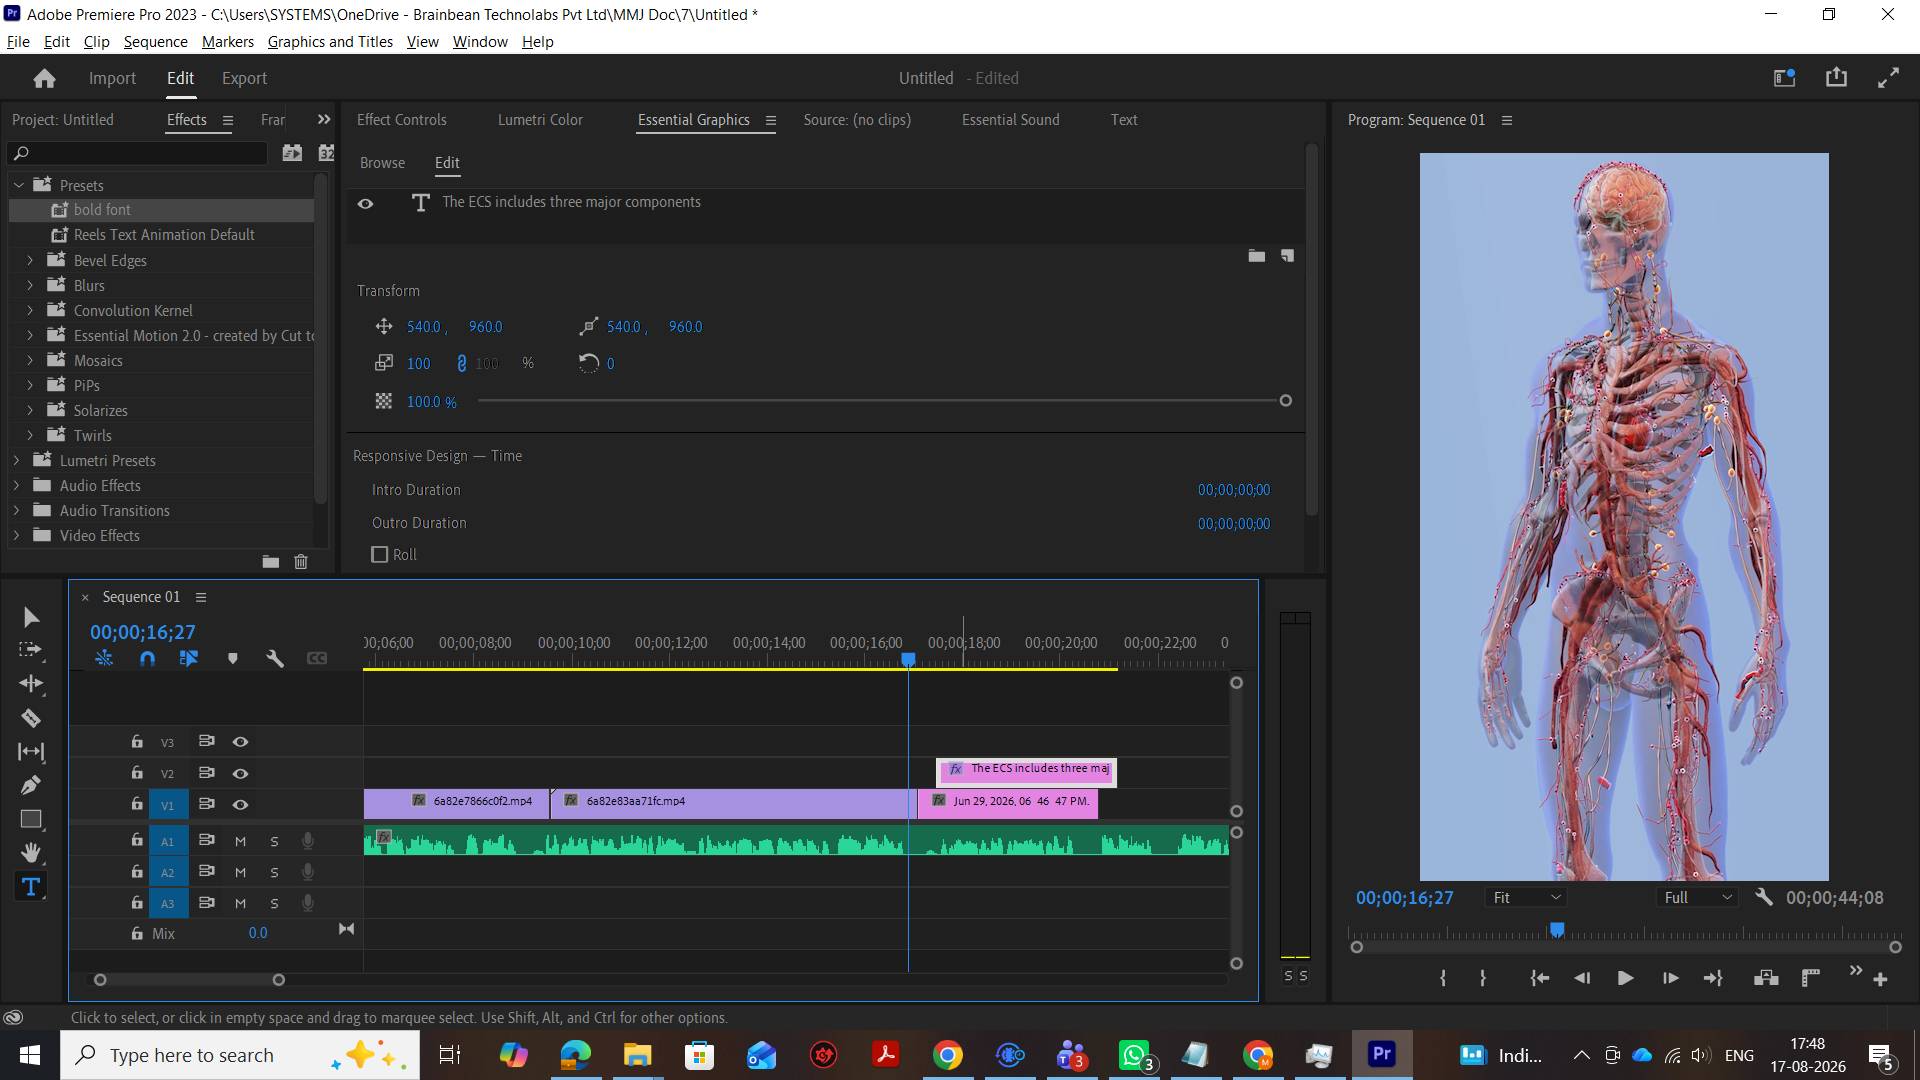Enable the Roll checkbox
Screen dimensions: 1920x1080
(x=380, y=554)
